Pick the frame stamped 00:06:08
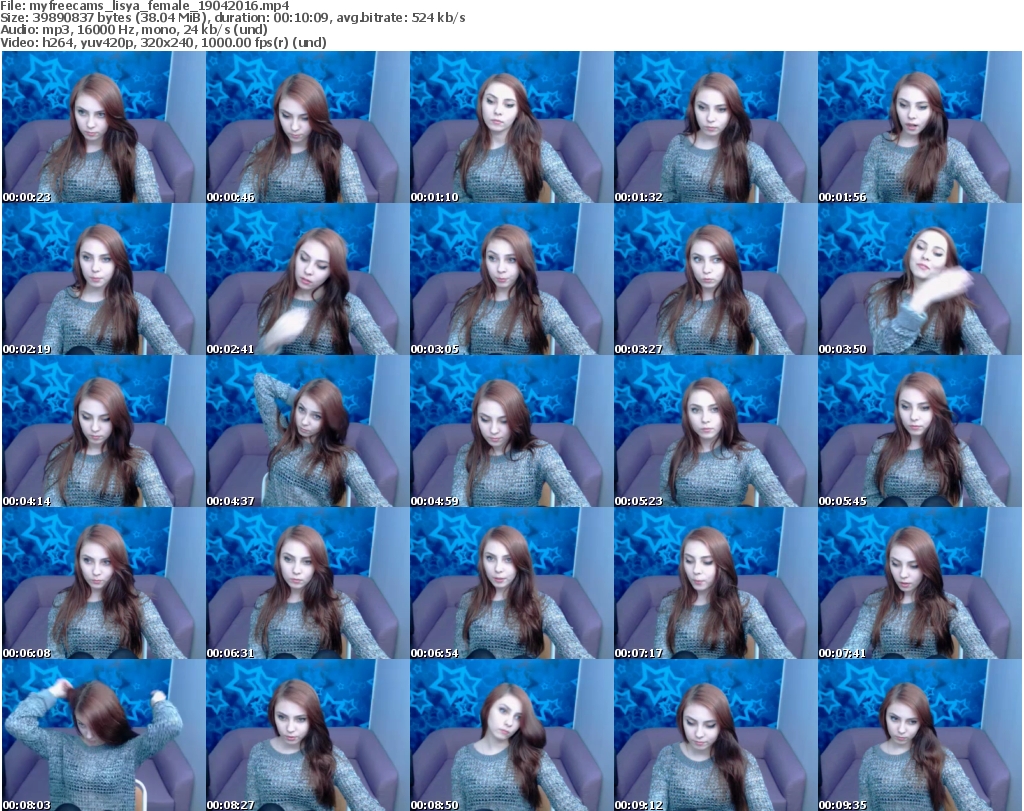The width and height of the screenshot is (1024, 811). coord(104,583)
